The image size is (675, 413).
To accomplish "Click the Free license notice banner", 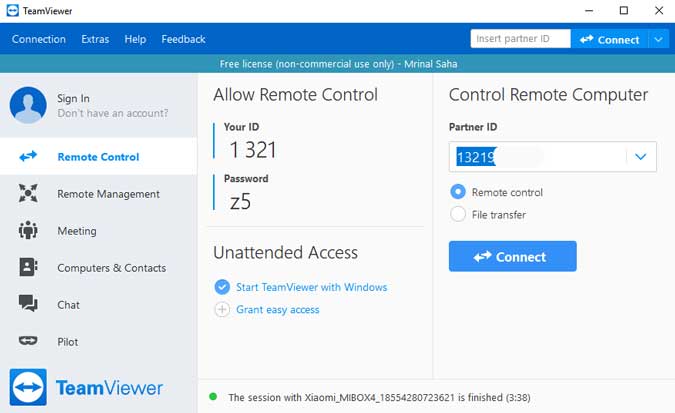I will coord(338,64).
